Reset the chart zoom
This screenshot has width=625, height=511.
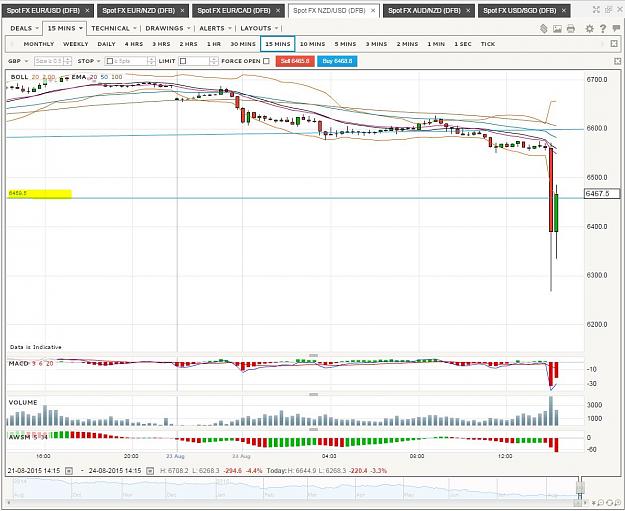609,503
